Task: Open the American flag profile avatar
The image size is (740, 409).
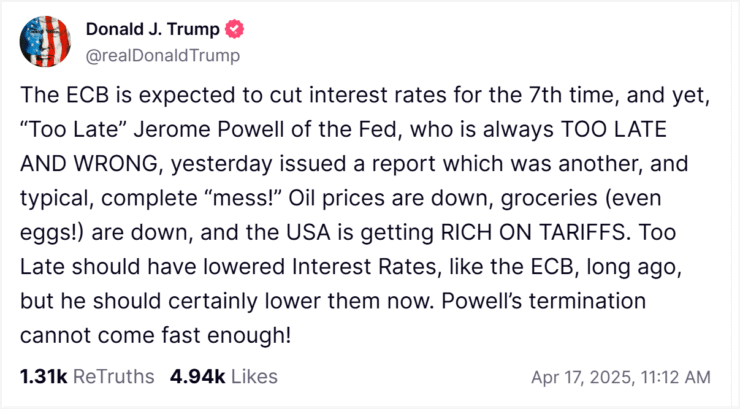Action: coord(45,42)
